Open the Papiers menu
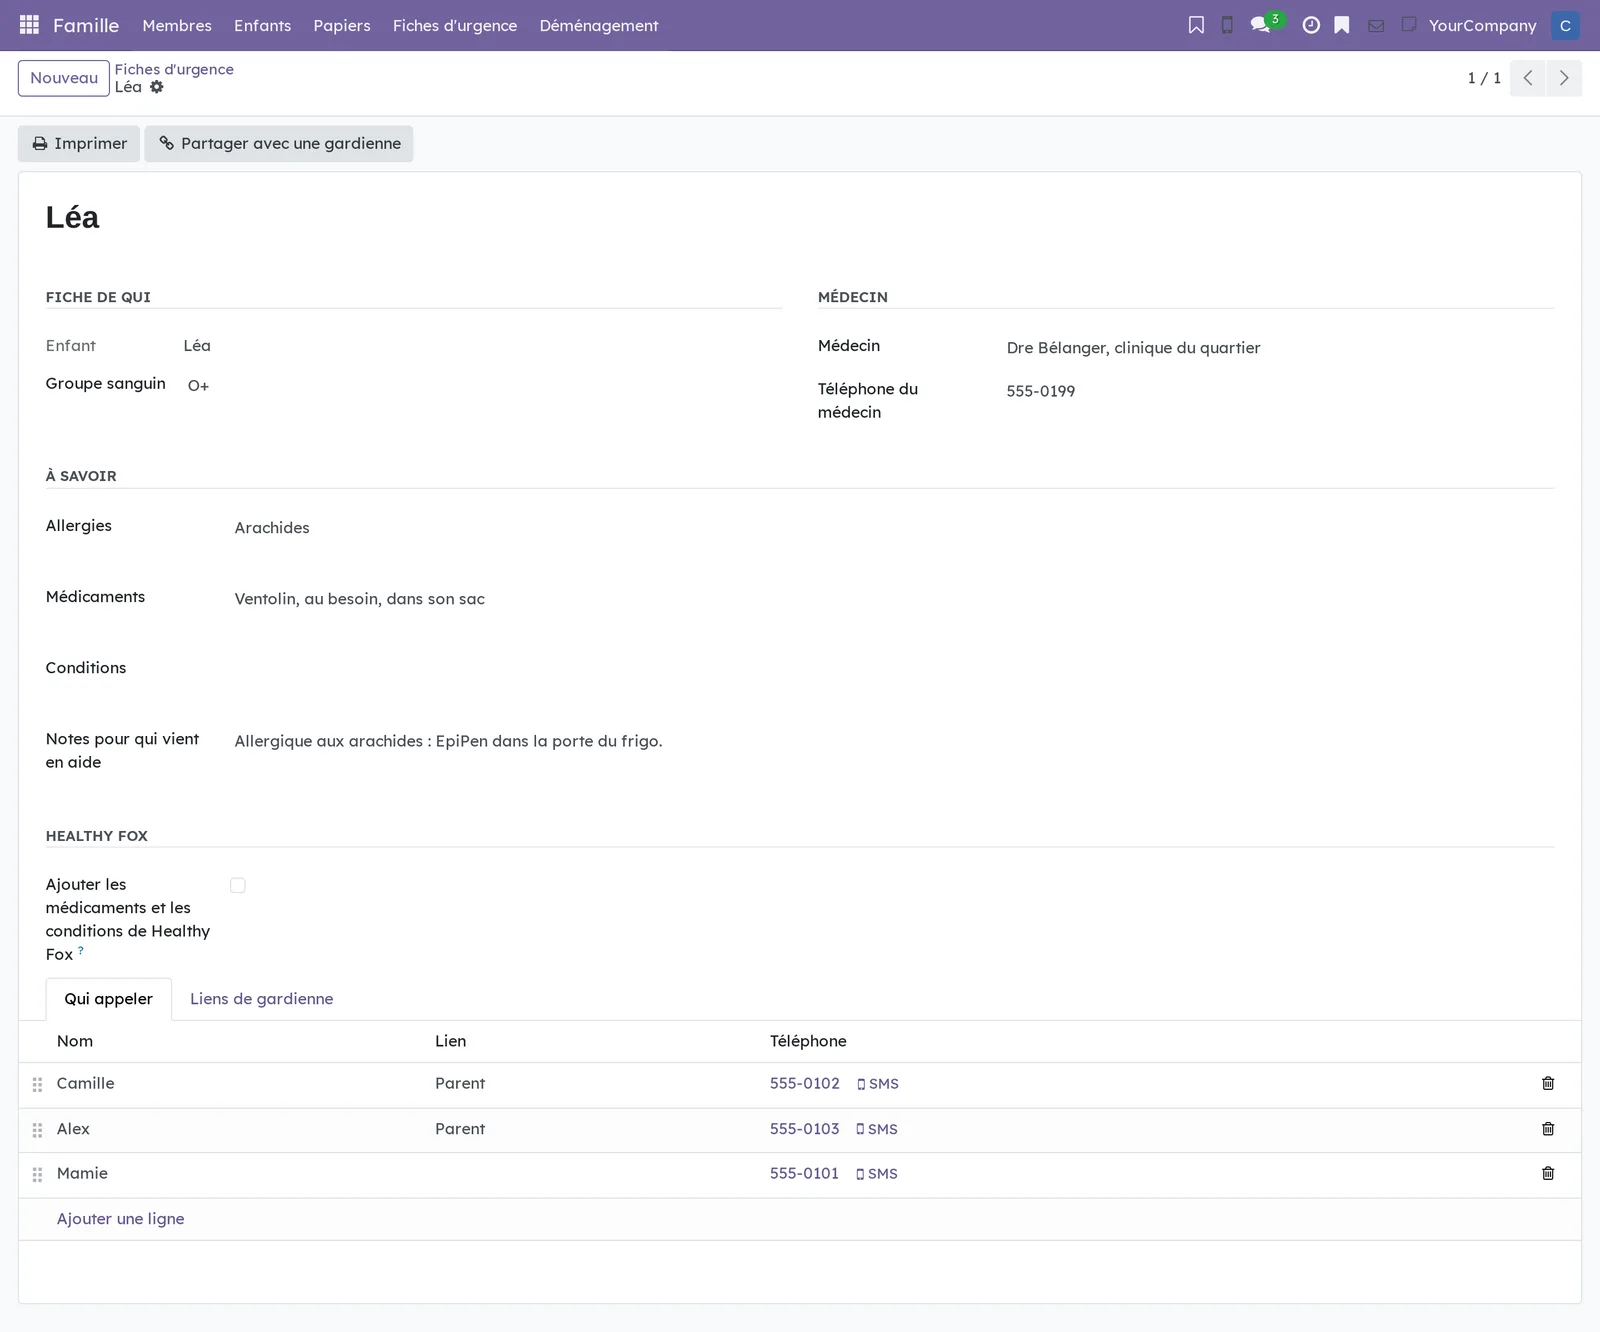The image size is (1600, 1332). (342, 25)
